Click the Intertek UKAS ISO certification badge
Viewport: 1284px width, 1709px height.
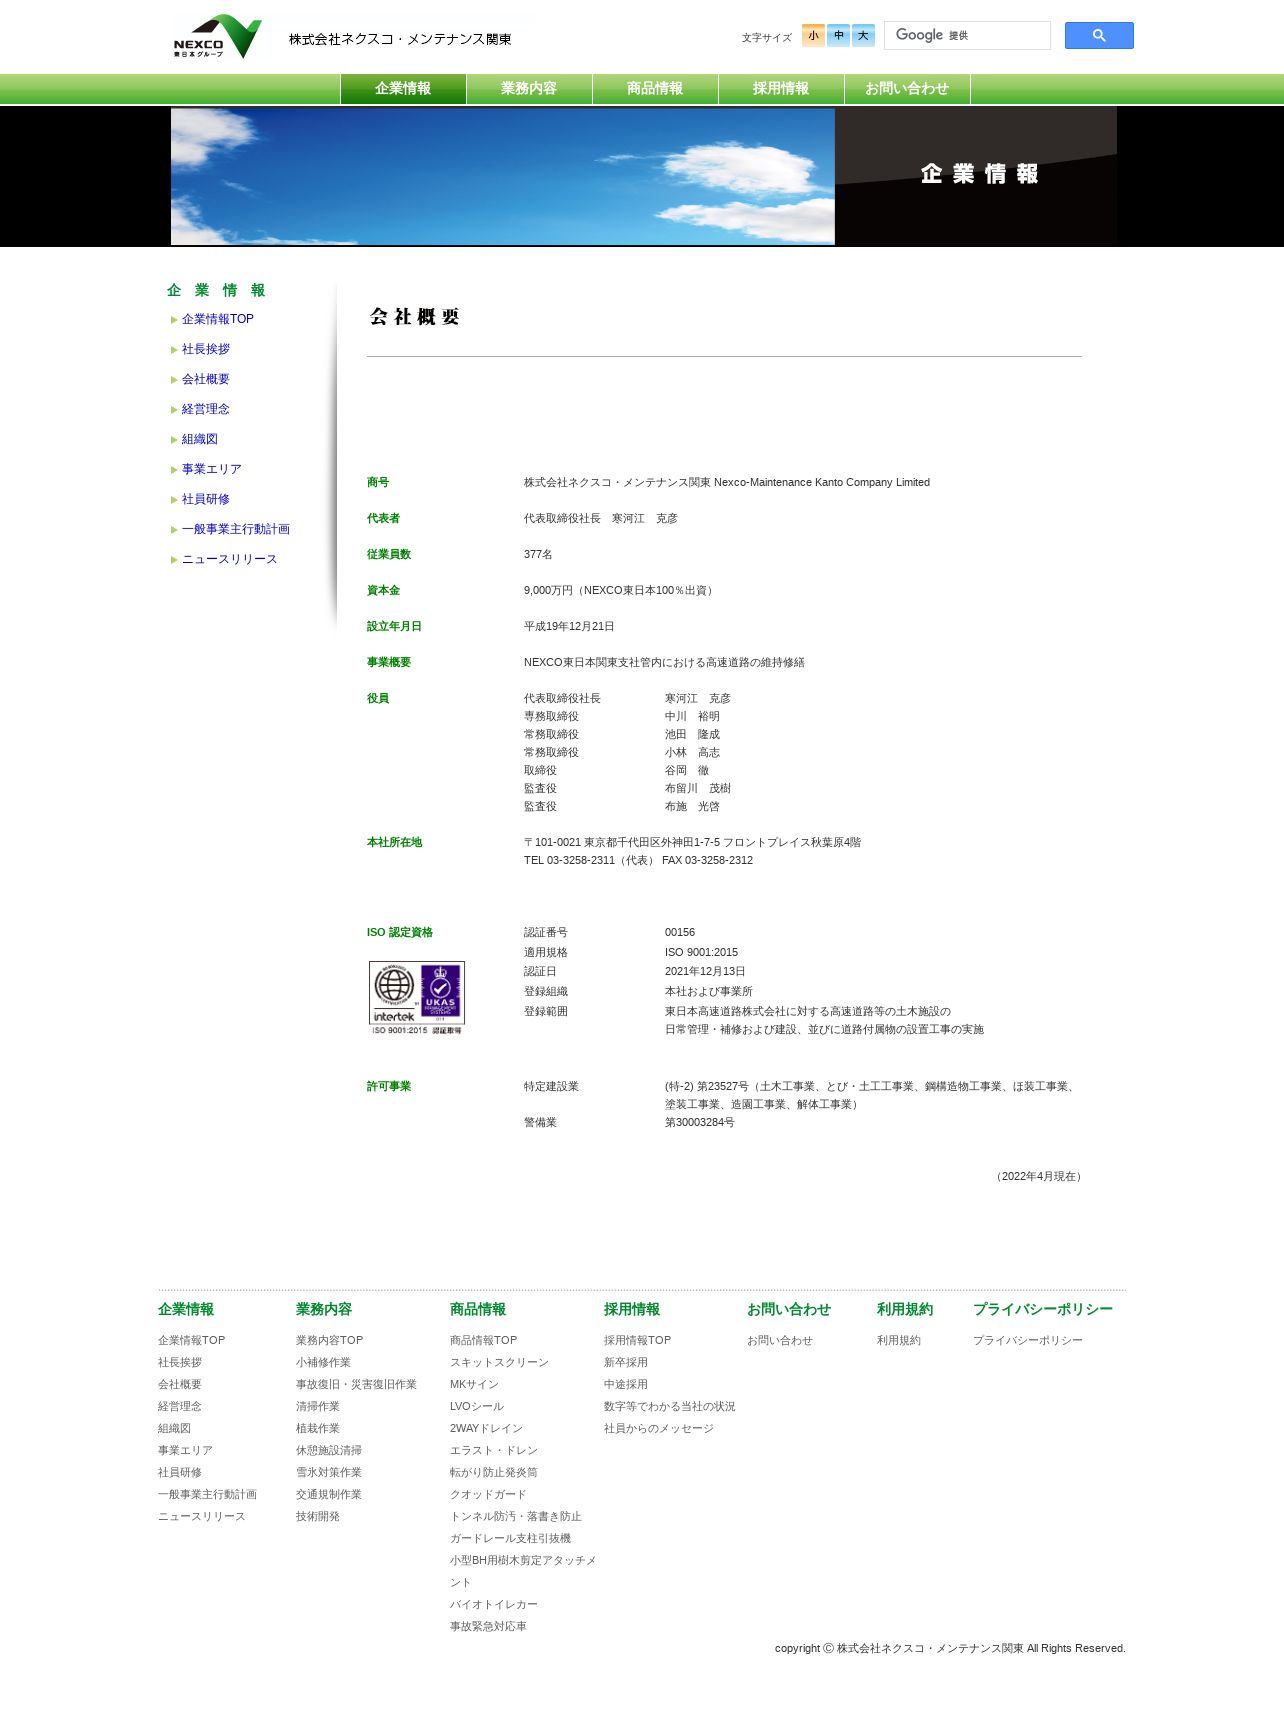[417, 998]
